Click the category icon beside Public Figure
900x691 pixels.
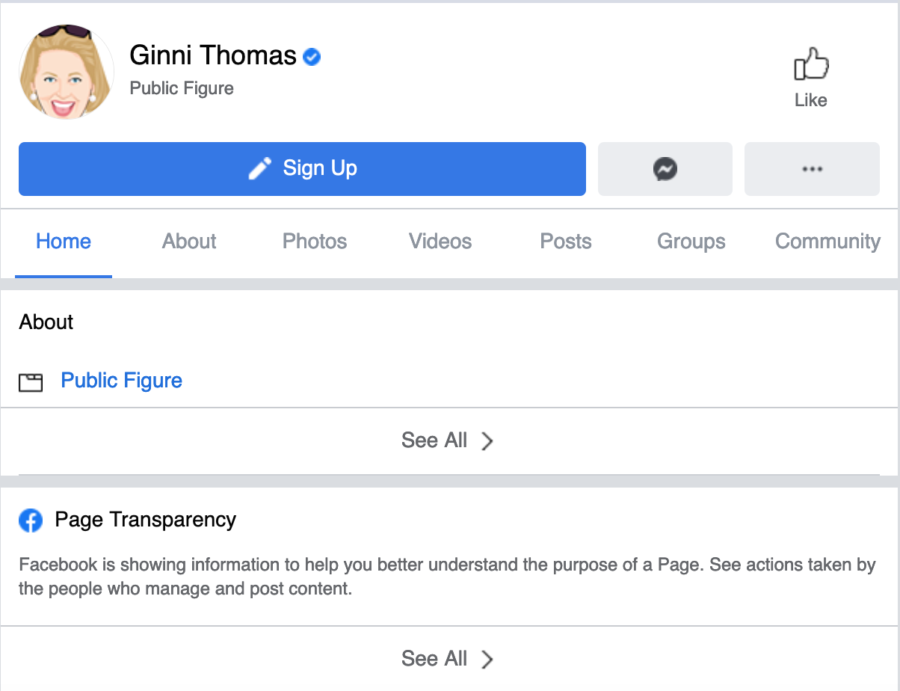pos(30,382)
